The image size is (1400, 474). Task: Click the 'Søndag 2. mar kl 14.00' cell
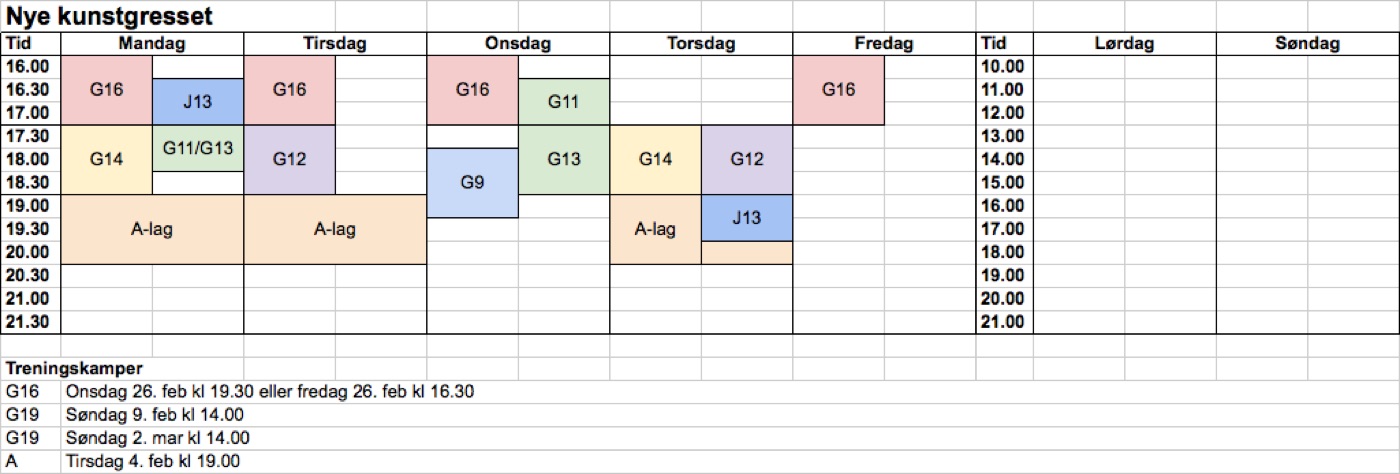coord(157,438)
